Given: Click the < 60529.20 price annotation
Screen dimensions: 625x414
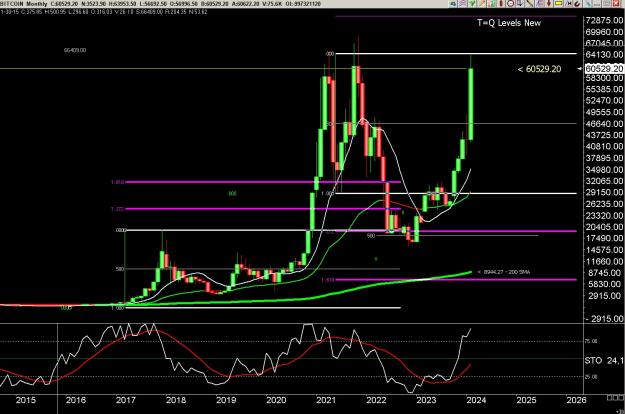Looking at the screenshot, I should tap(539, 69).
